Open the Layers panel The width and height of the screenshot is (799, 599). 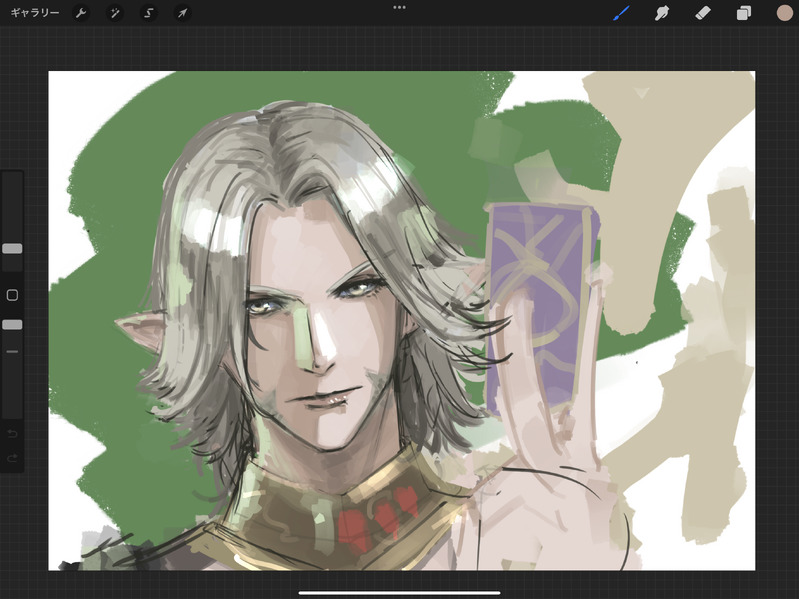(743, 13)
